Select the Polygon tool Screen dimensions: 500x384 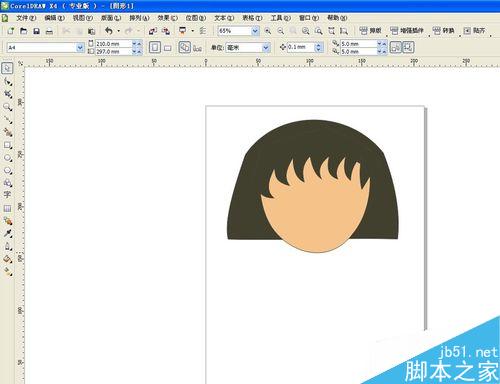(x=7, y=170)
